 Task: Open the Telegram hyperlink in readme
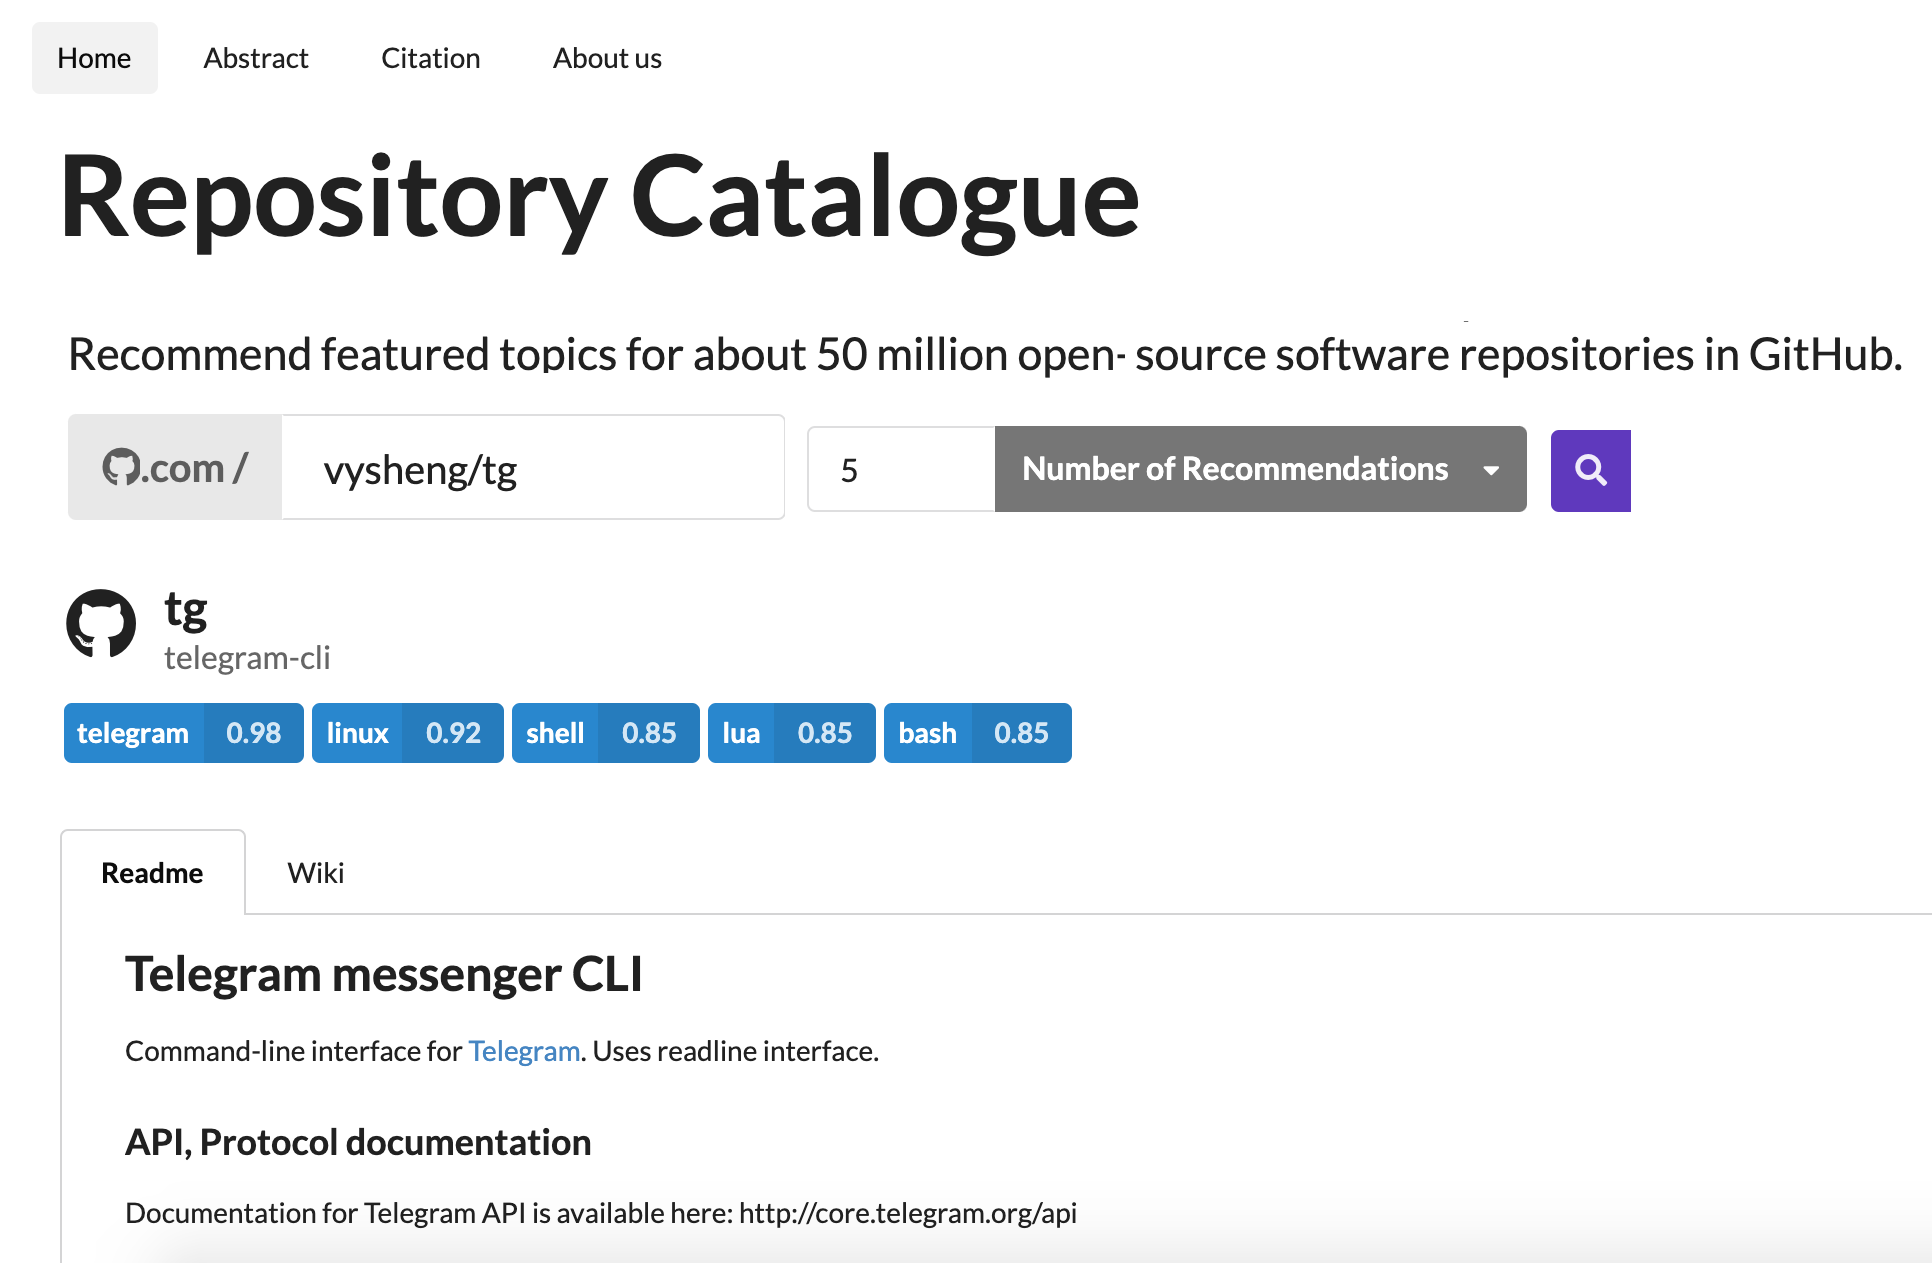(524, 1051)
